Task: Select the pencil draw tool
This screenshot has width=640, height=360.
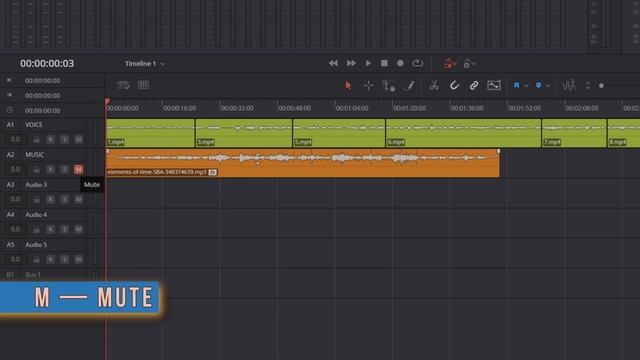Action: [409, 85]
